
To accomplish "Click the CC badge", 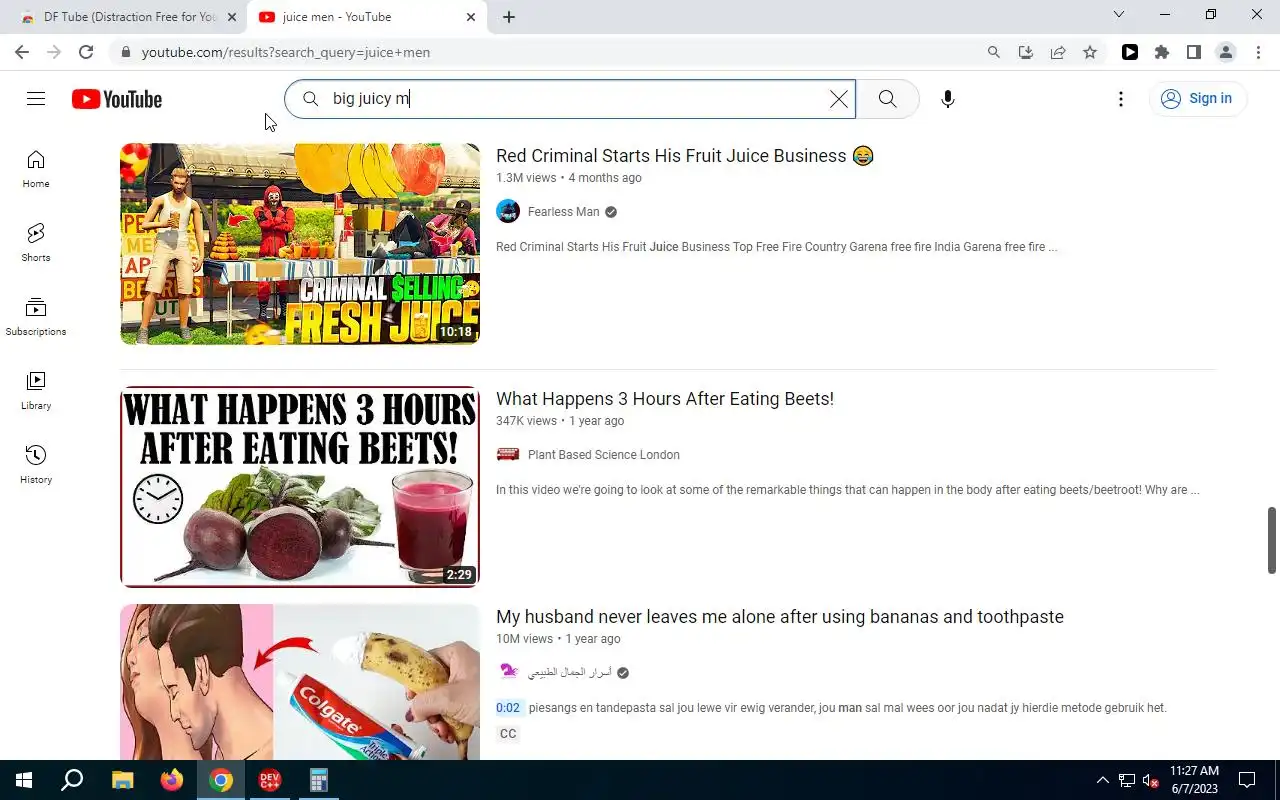I will coord(508,734).
